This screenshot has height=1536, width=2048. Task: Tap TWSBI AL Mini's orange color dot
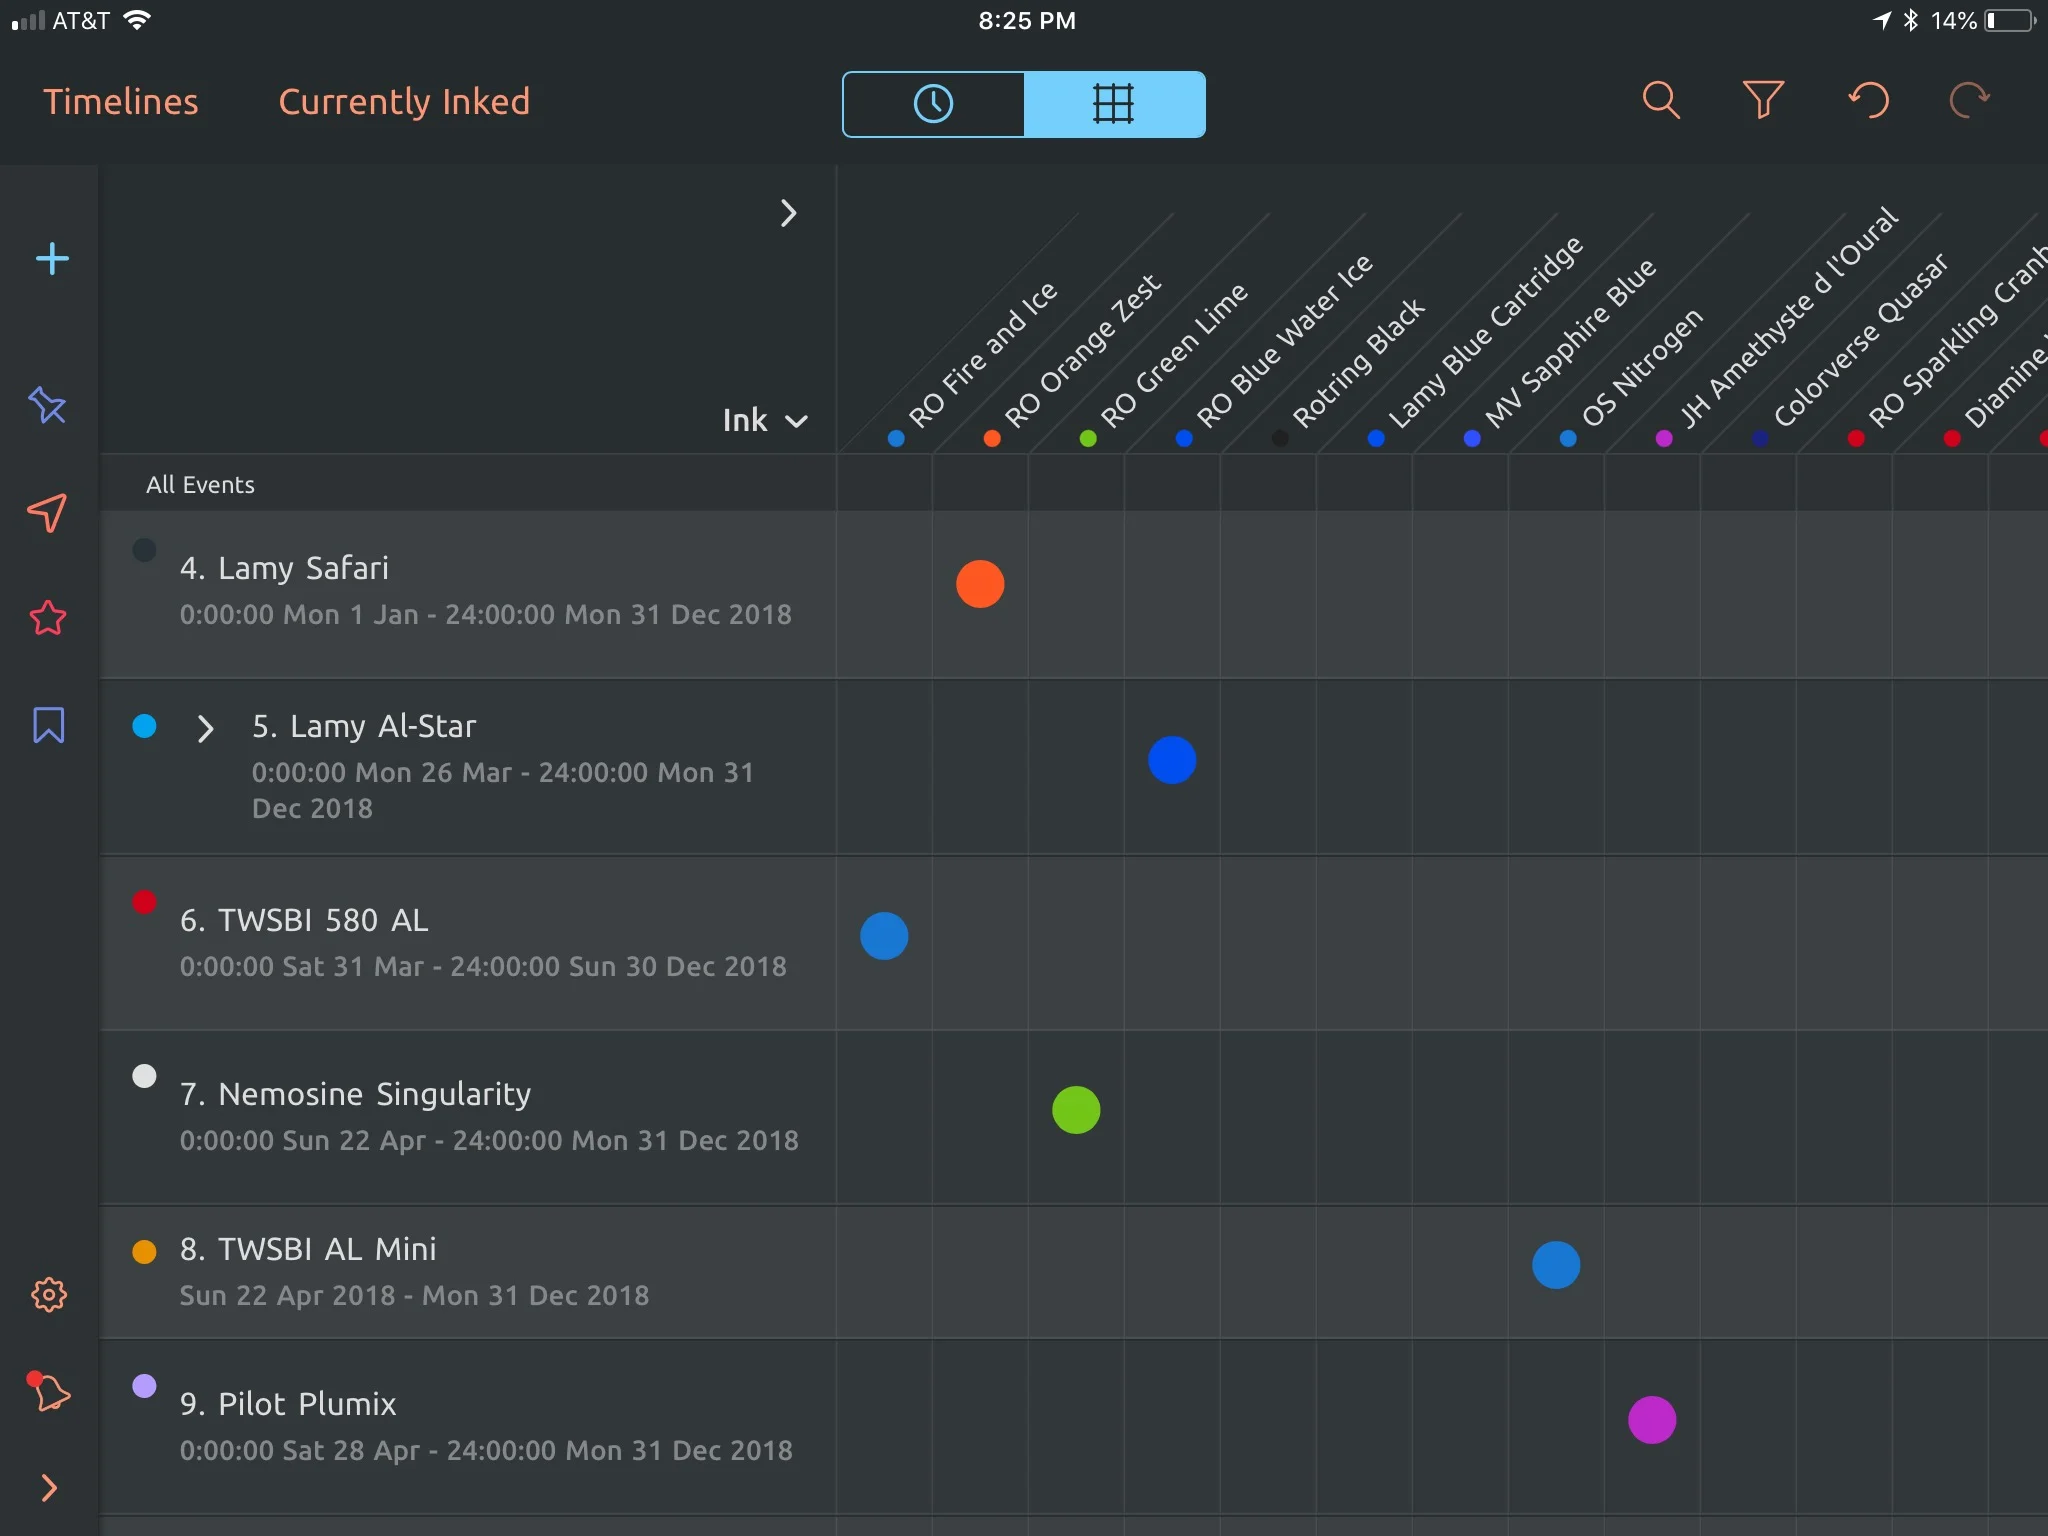pos(145,1252)
